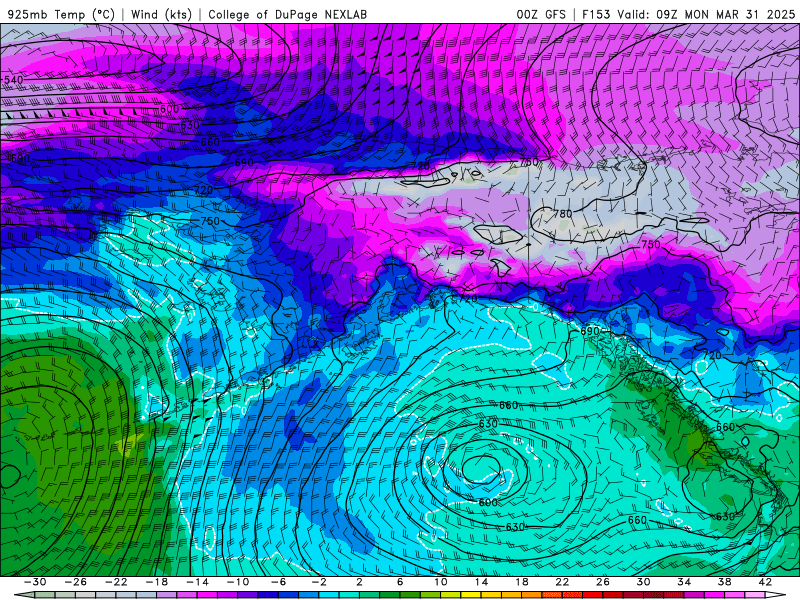
Task: Click the bright red swatch below the 26 label
Action: [593, 595]
